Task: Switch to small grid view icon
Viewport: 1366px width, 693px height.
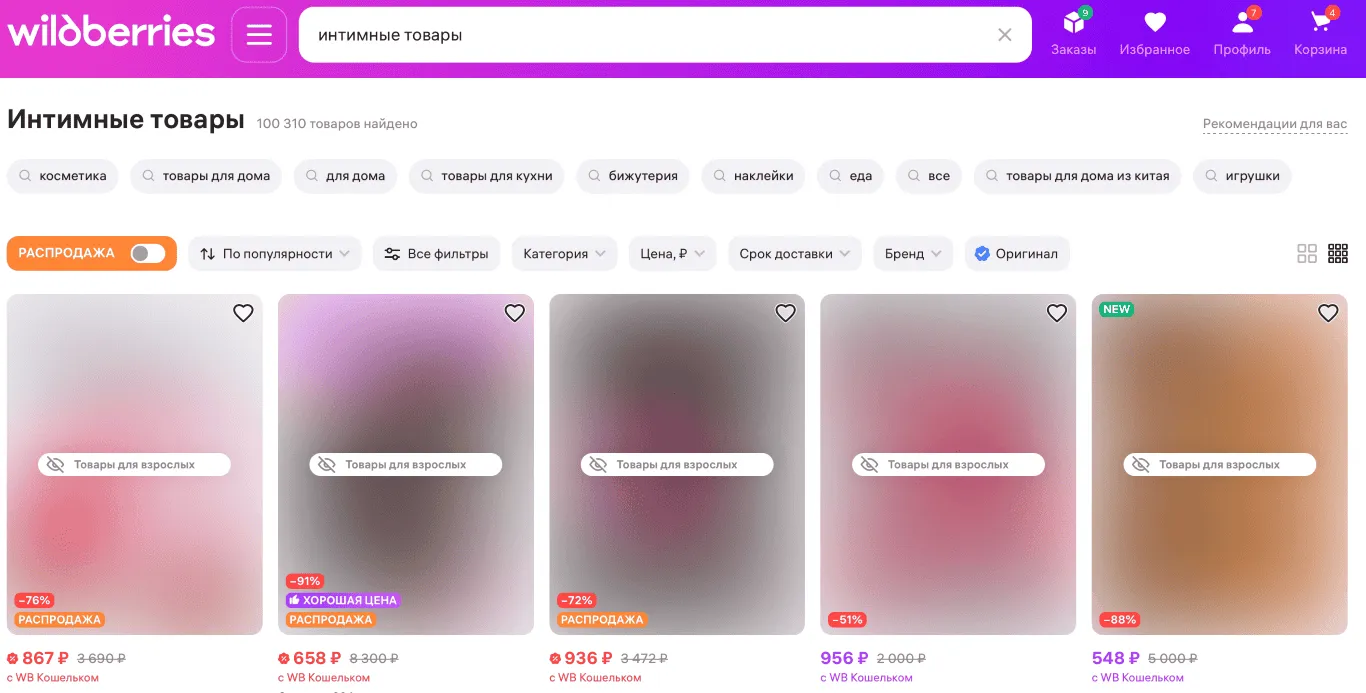Action: click(x=1338, y=254)
